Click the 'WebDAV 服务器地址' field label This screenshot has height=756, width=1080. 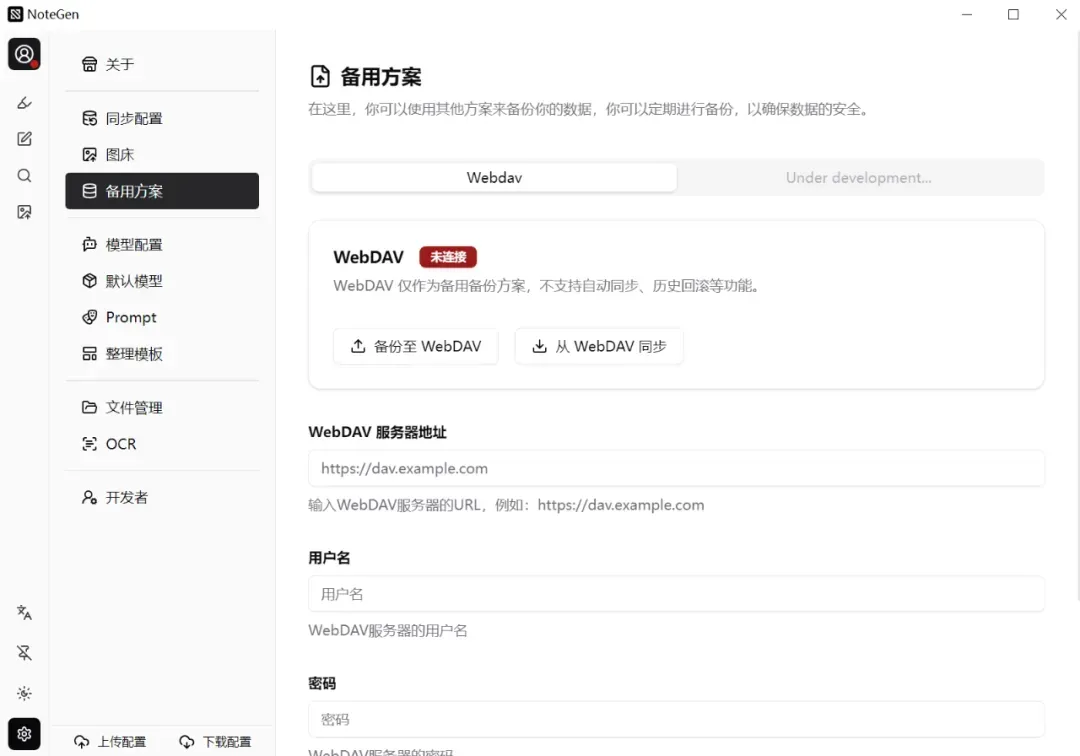pyautogui.click(x=377, y=432)
